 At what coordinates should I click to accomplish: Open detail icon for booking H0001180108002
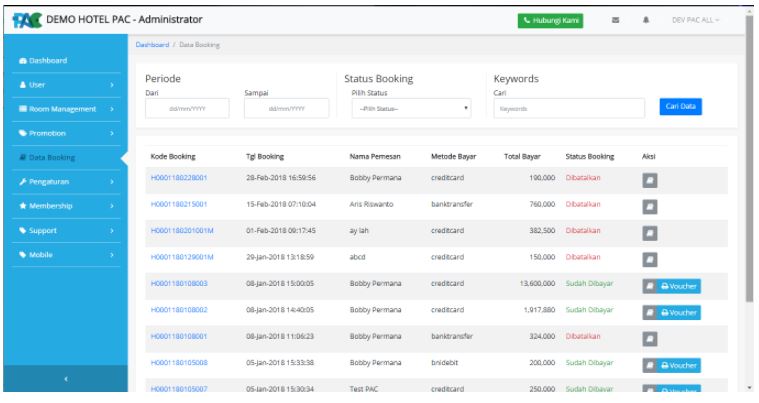650,313
